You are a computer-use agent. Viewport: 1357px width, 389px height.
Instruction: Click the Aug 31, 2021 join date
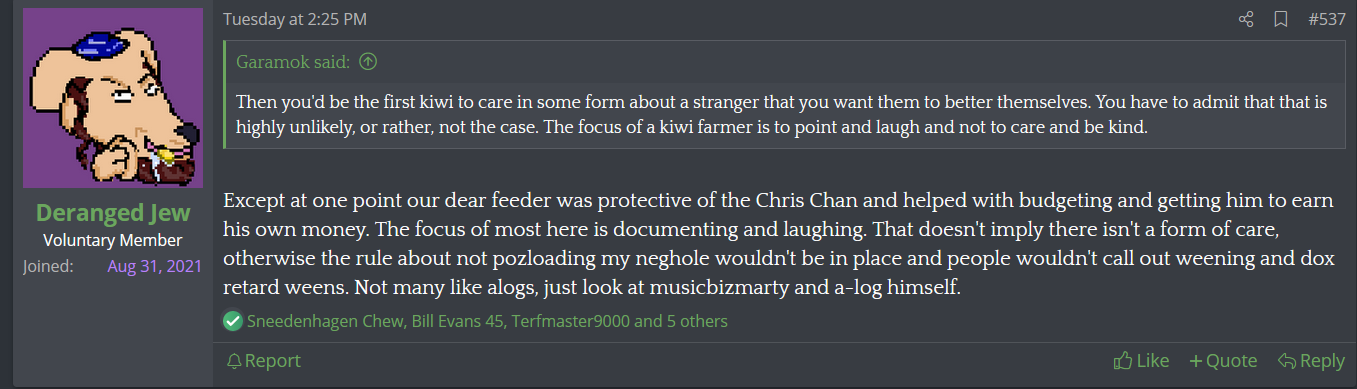[x=154, y=267]
